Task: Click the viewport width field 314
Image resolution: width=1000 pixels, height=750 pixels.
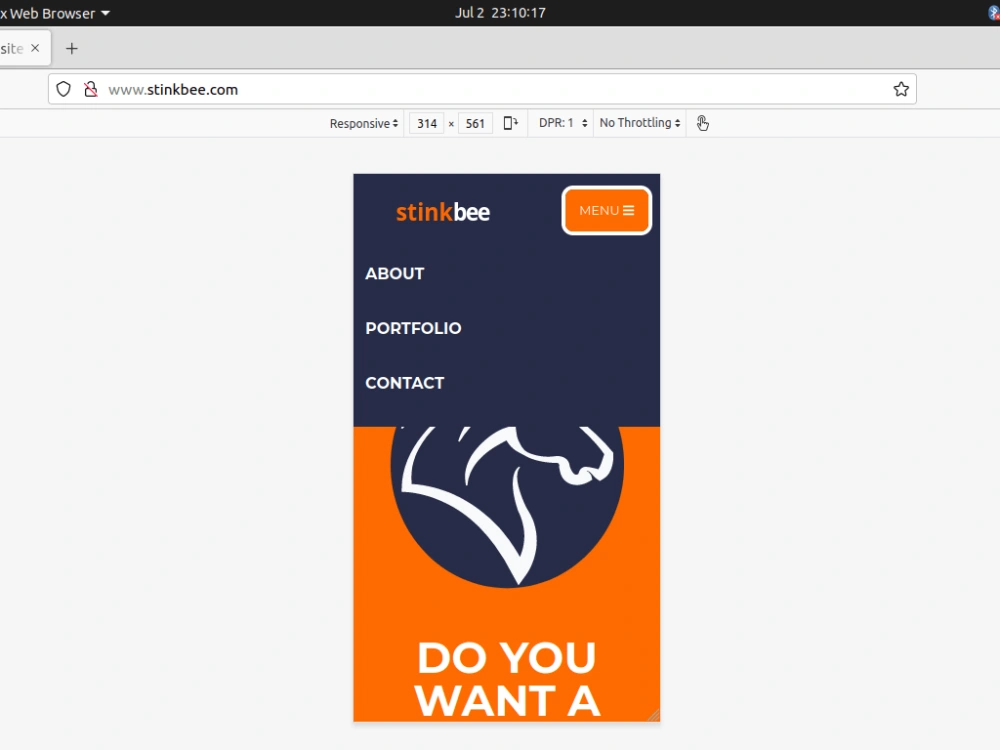Action: coord(427,124)
